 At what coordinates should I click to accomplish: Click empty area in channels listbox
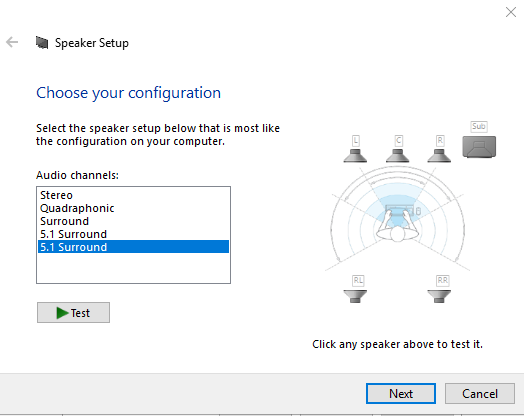point(133,268)
